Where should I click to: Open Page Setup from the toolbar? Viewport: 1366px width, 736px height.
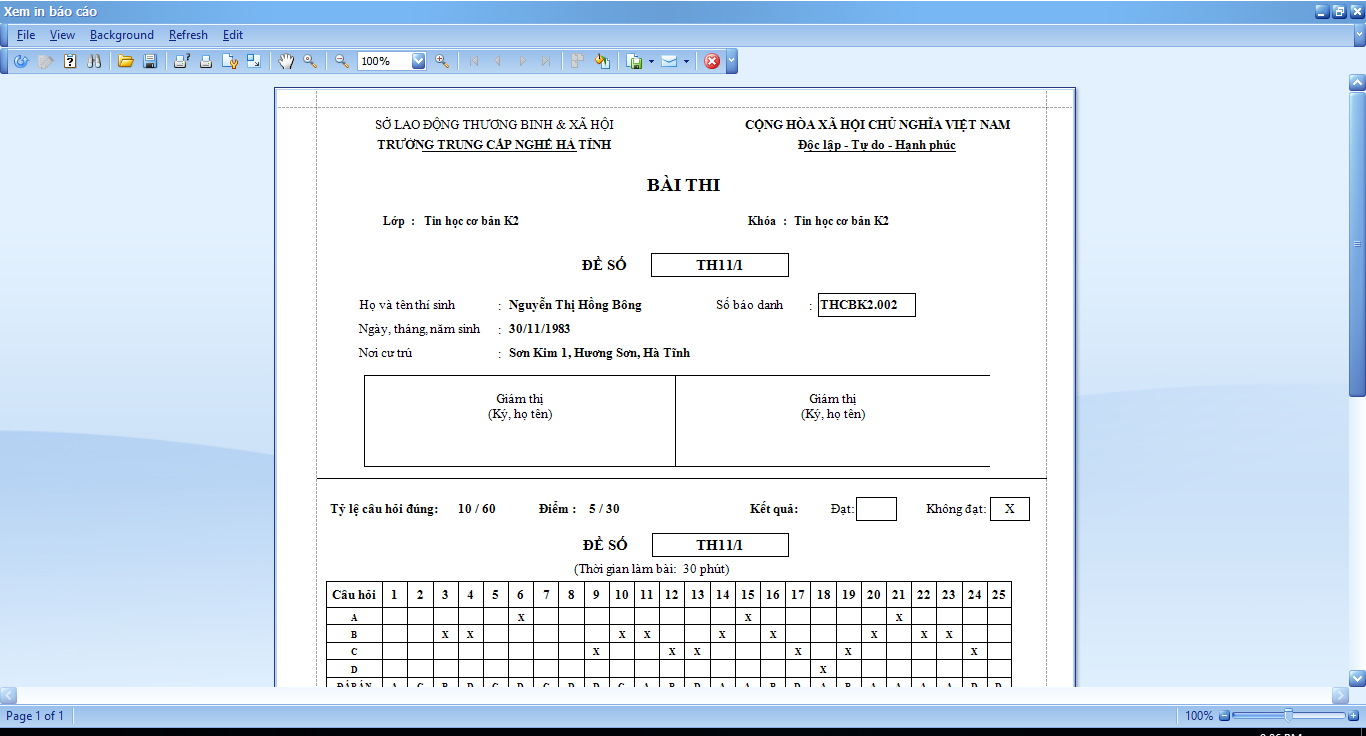click(x=229, y=61)
